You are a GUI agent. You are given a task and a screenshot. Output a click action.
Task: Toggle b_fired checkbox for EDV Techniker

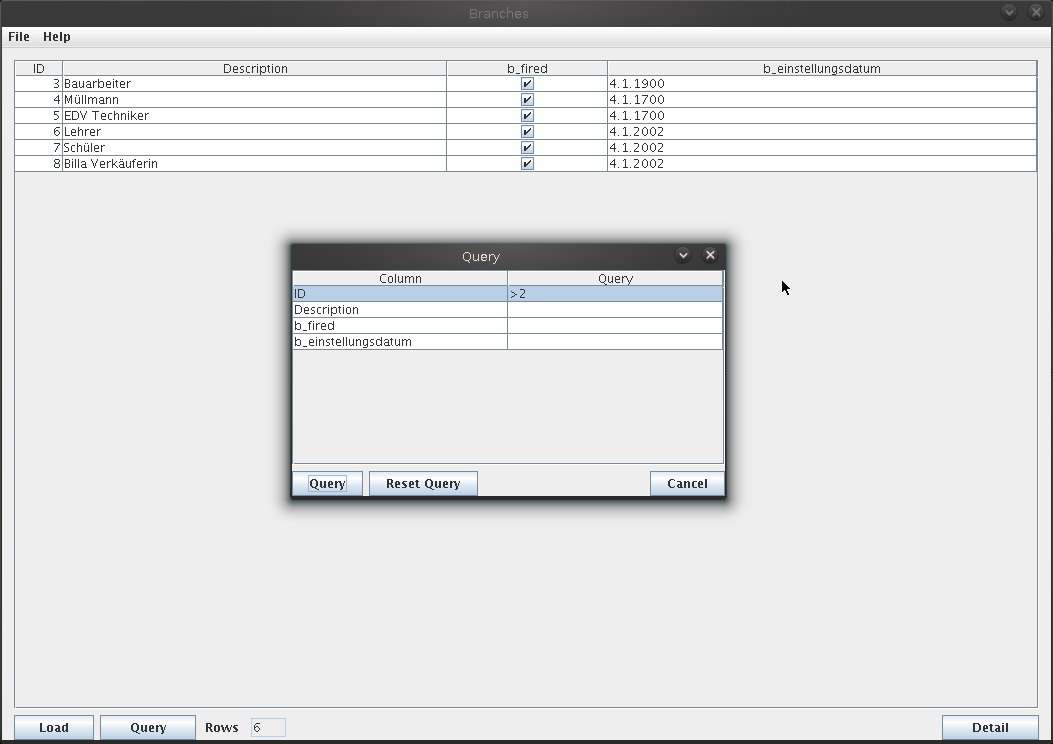527,116
